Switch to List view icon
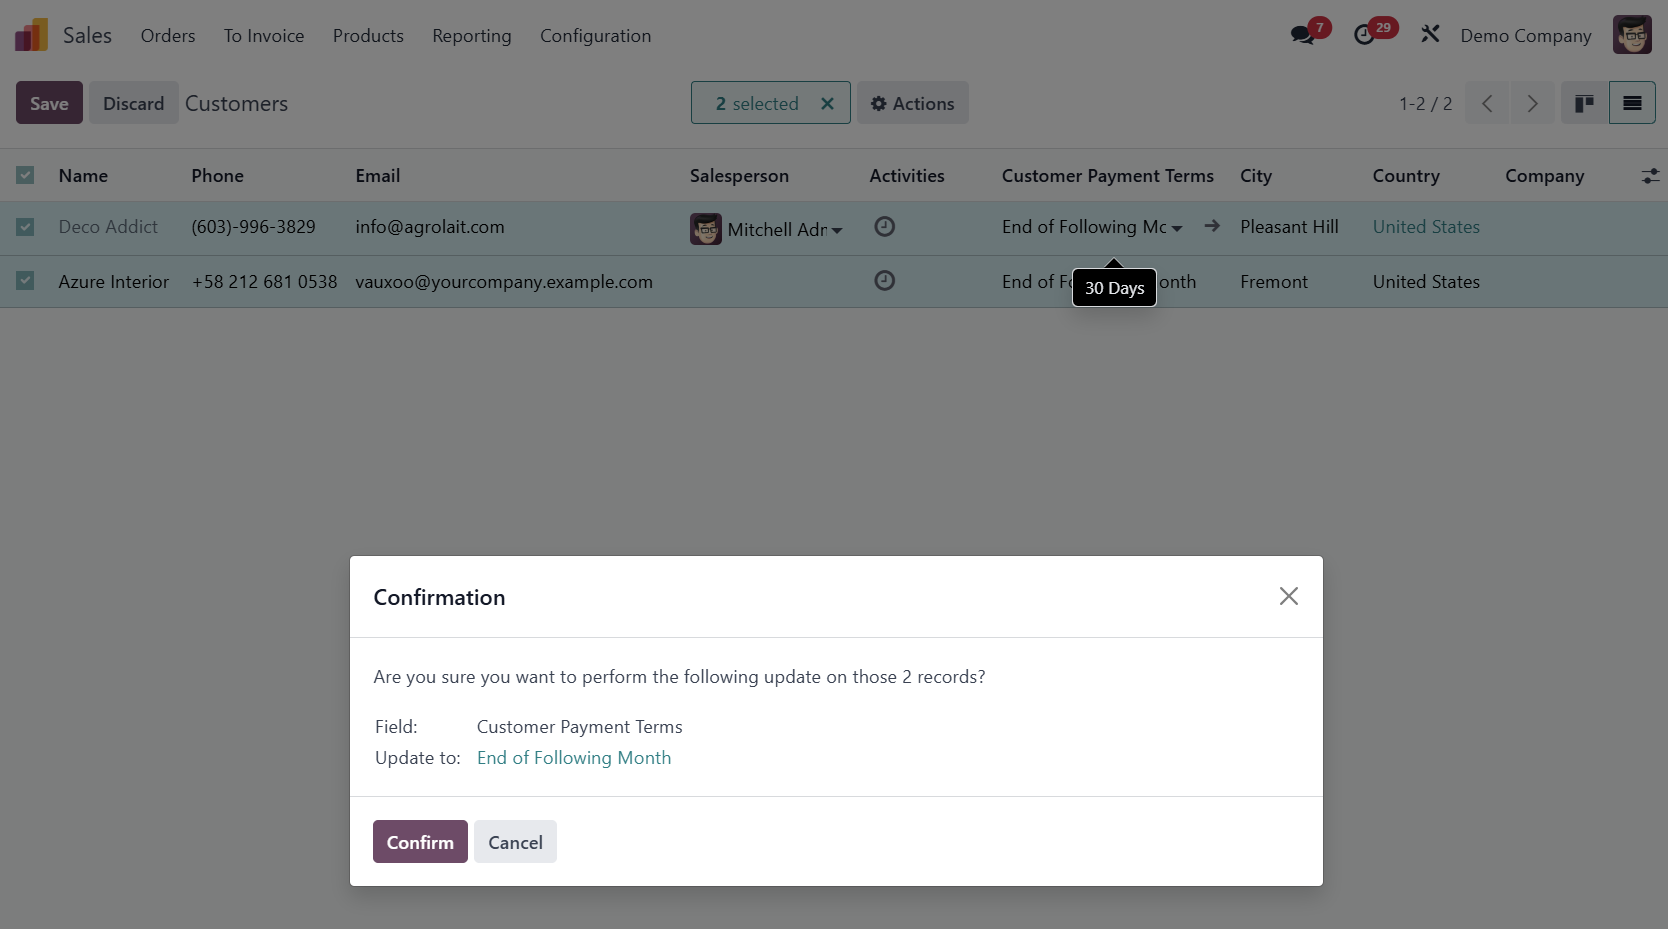 coord(1632,103)
